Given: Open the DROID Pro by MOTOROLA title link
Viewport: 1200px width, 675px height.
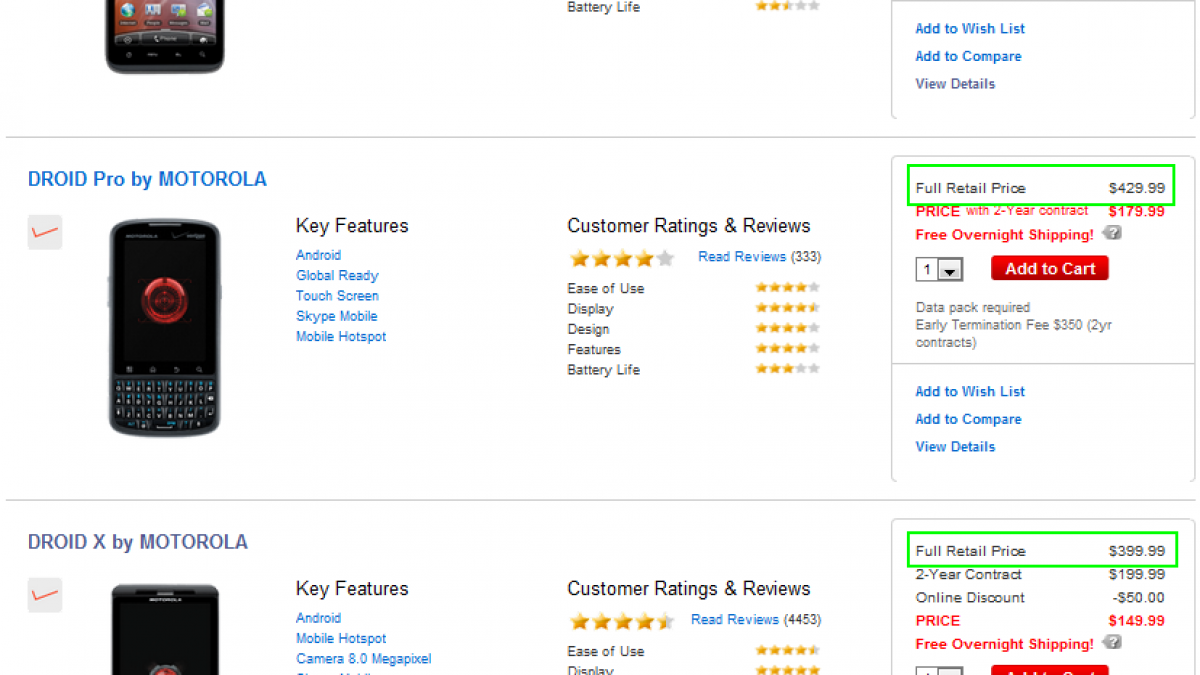Looking at the screenshot, I should click(x=147, y=180).
